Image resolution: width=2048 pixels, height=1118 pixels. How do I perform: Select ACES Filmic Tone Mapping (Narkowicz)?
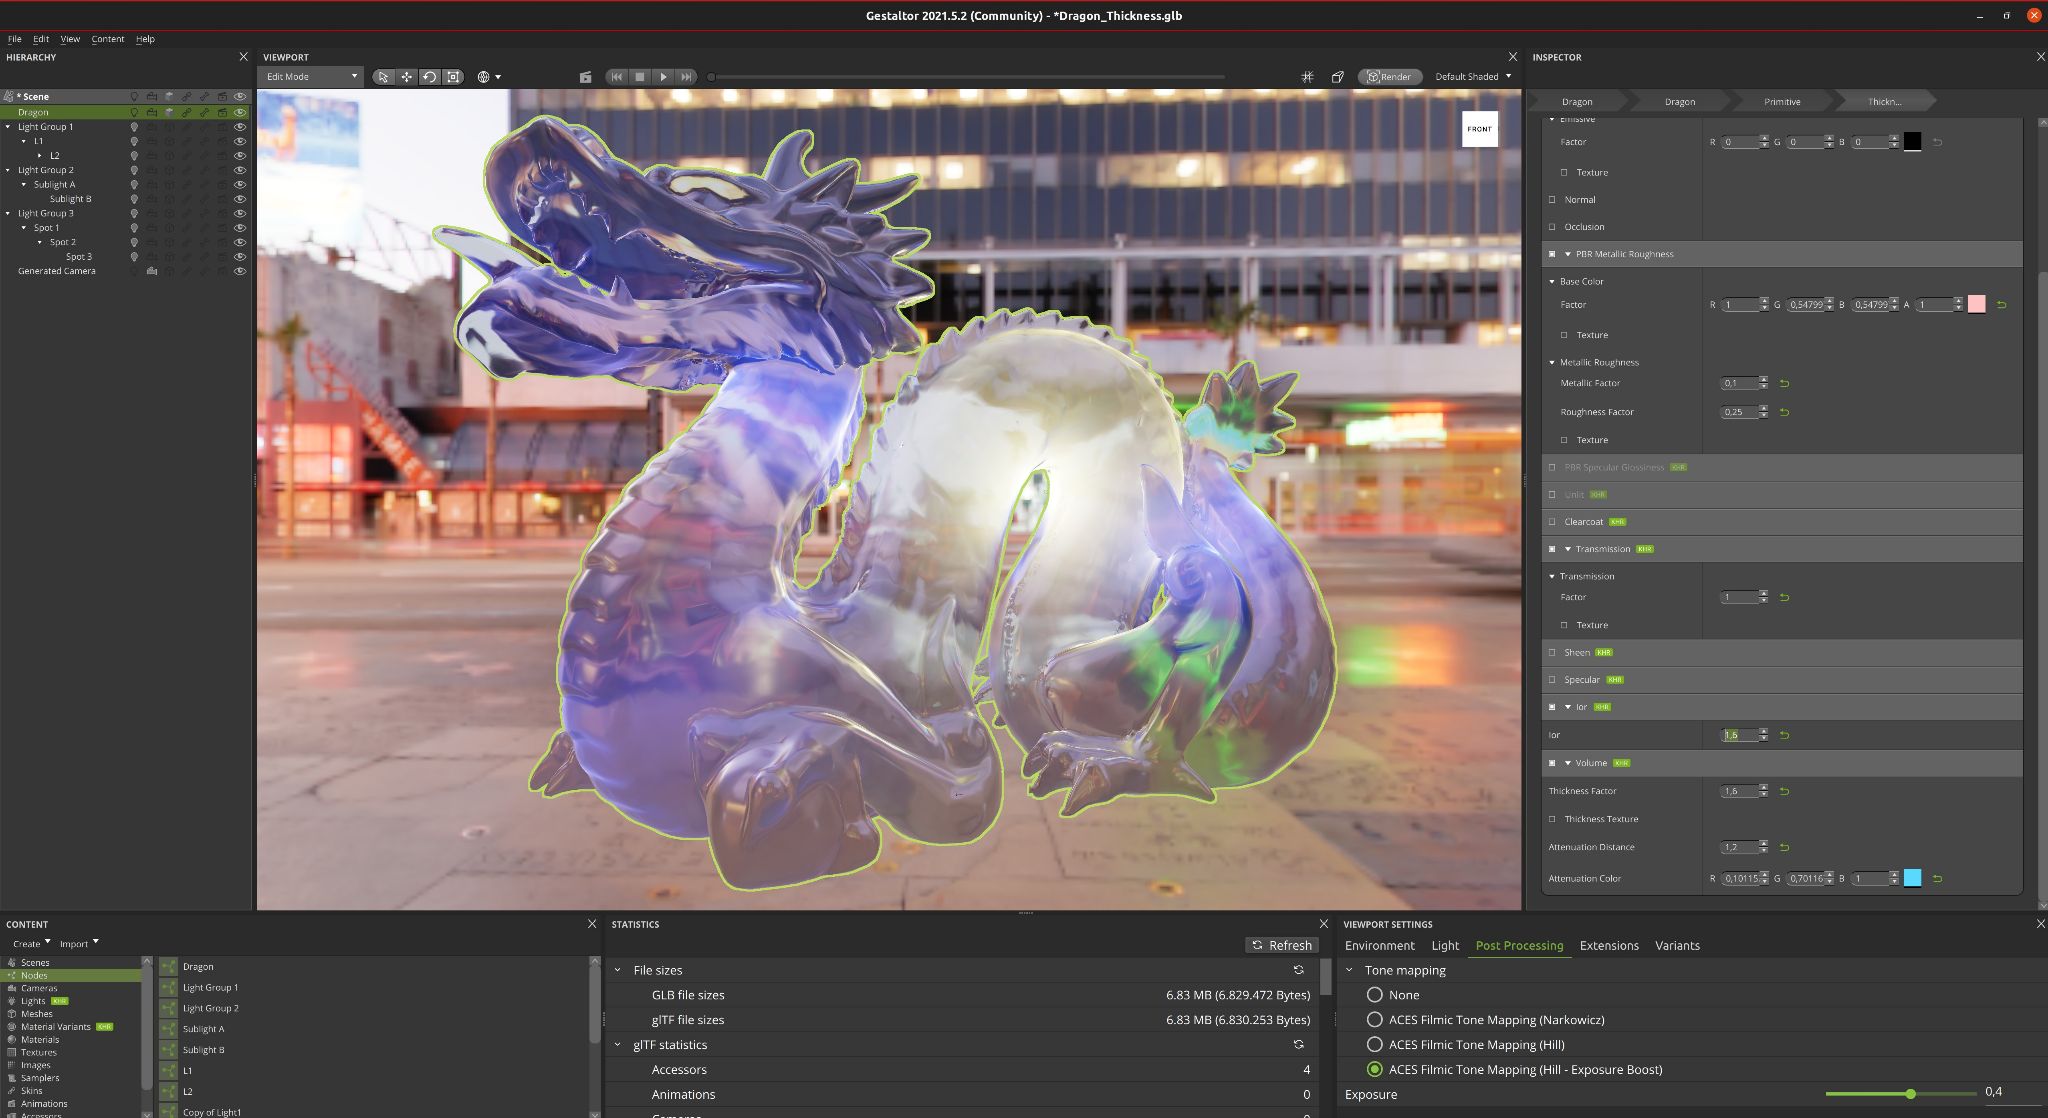coord(1375,1020)
